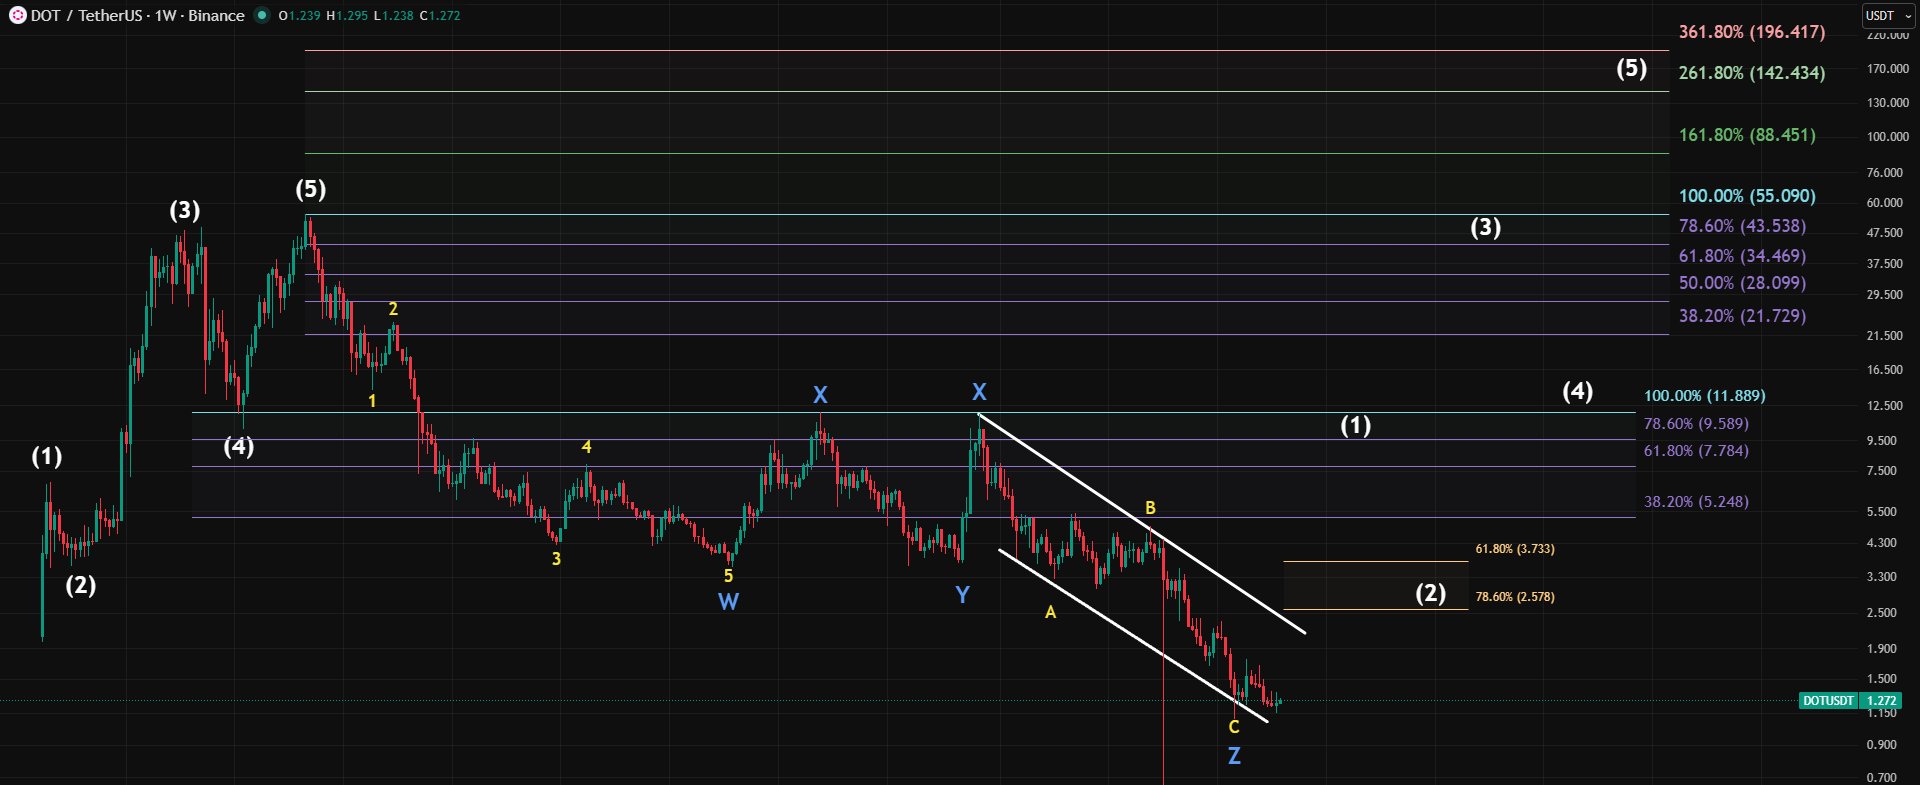1920x785 pixels.
Task: Click the blue Z wave label
Action: point(1234,757)
